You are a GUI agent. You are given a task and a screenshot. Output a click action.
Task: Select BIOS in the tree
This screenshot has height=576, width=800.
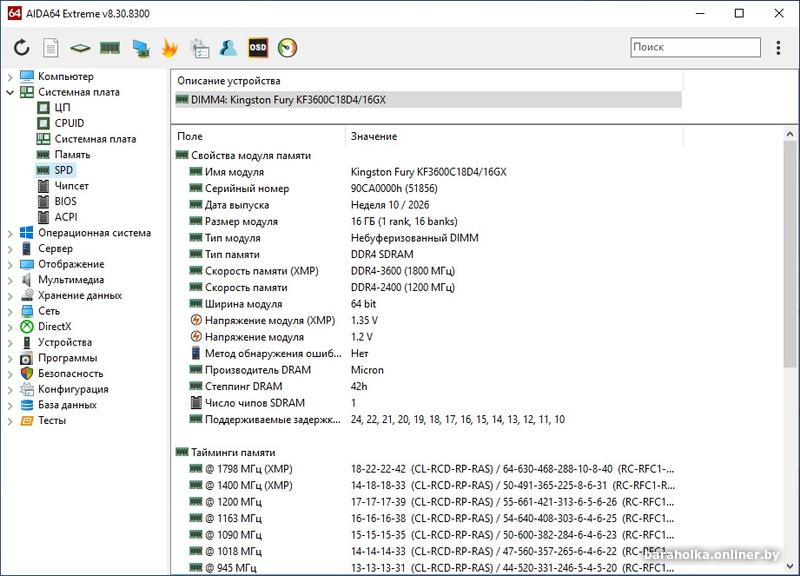point(65,201)
